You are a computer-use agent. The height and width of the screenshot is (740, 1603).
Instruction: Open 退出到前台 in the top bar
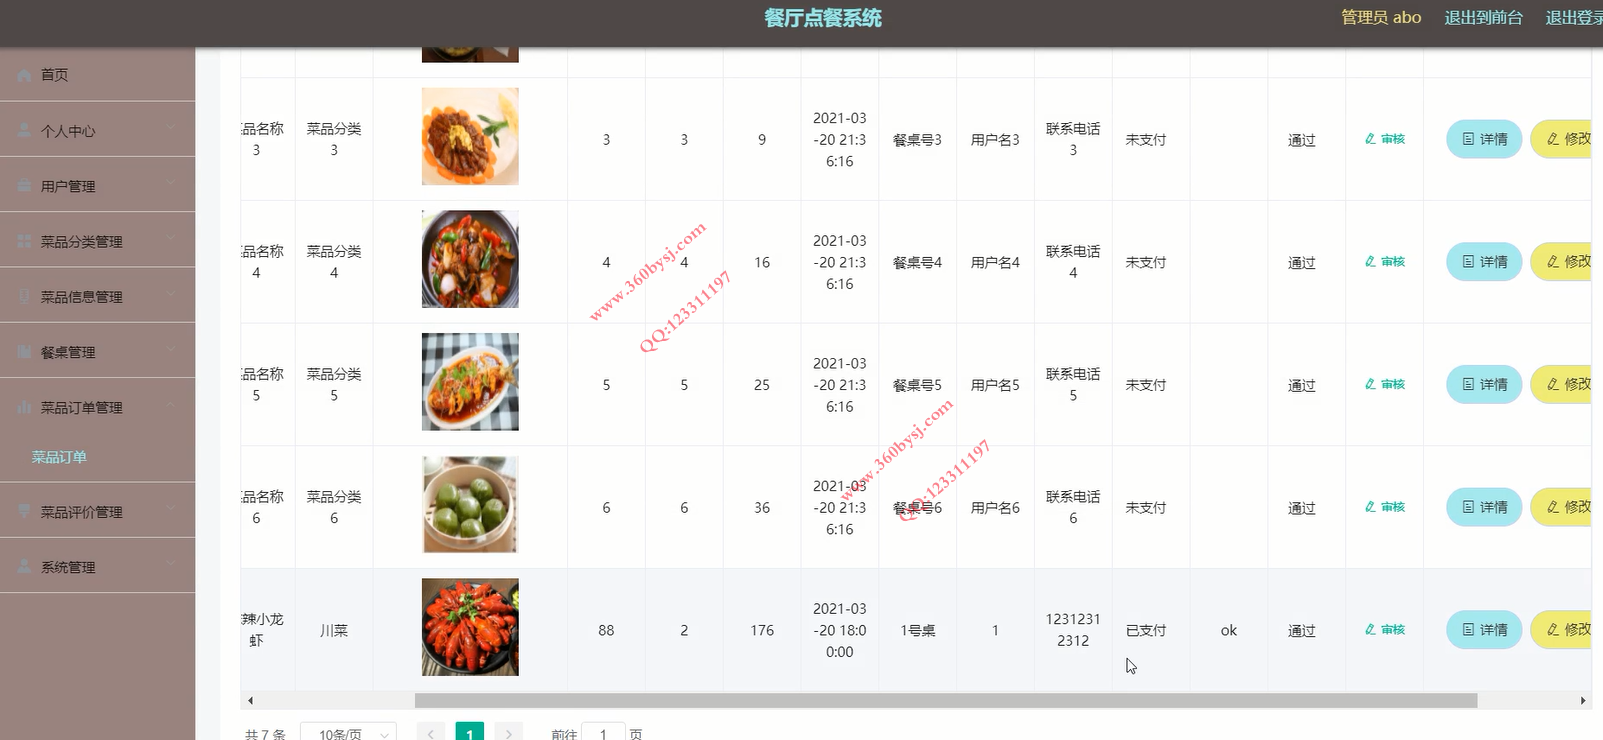[x=1483, y=18]
